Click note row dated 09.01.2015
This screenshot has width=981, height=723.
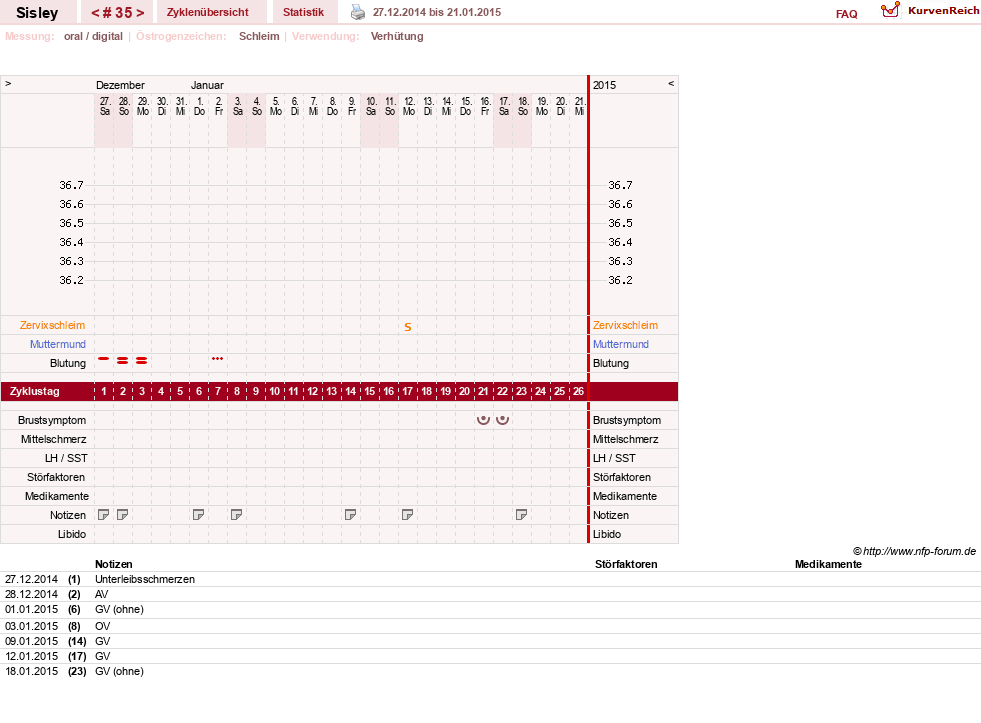tap(490, 641)
